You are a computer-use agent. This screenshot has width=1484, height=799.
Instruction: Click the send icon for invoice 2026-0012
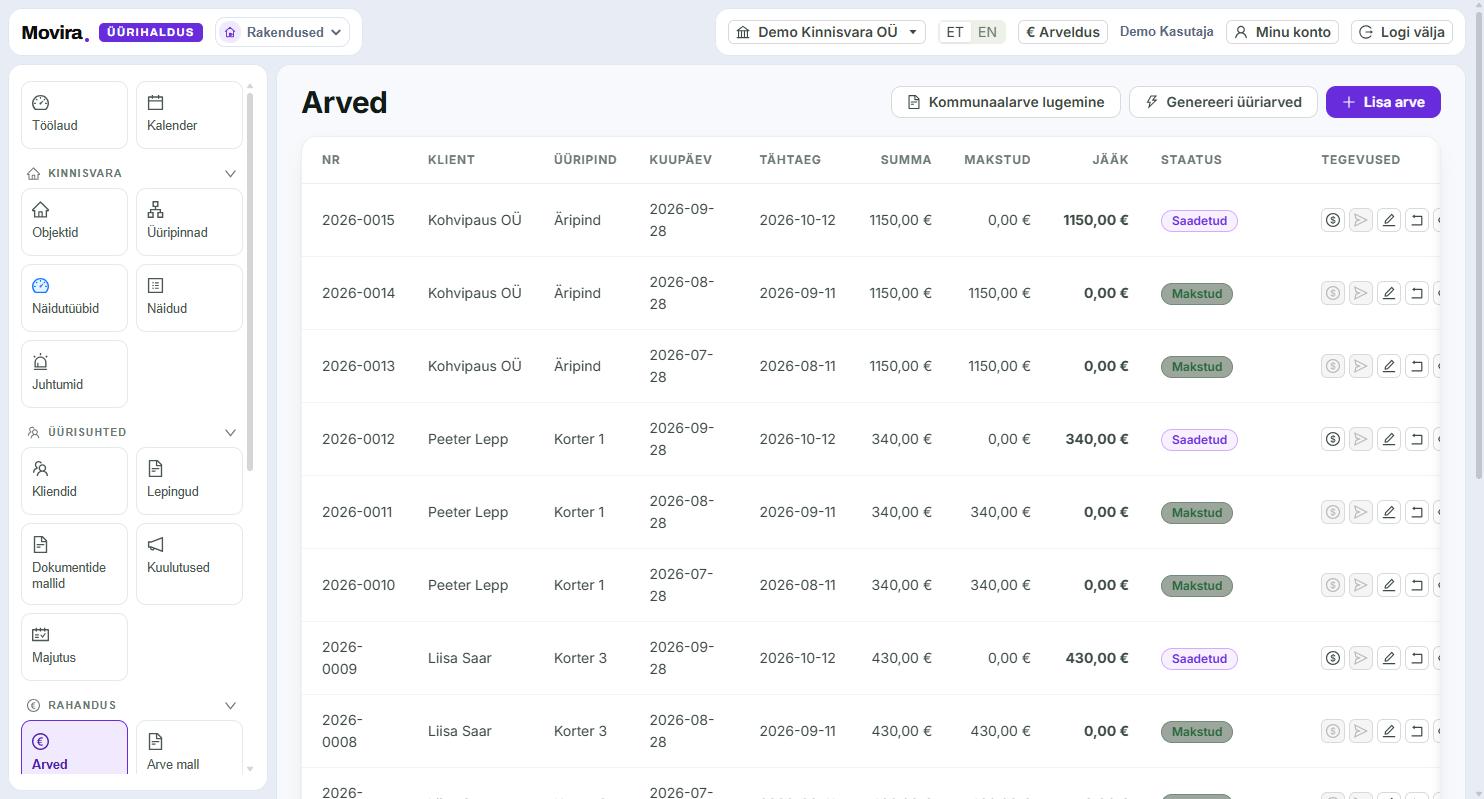pos(1360,439)
